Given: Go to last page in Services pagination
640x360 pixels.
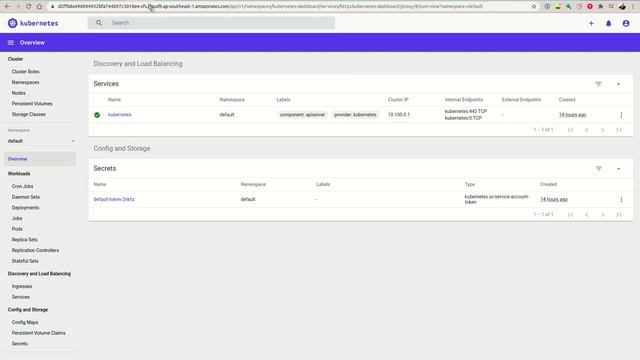Looking at the screenshot, I should [619, 130].
